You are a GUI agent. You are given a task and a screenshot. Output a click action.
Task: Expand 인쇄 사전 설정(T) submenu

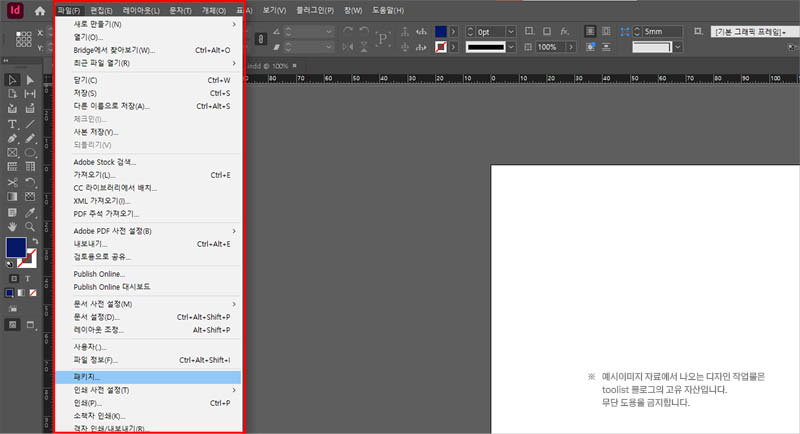point(234,390)
